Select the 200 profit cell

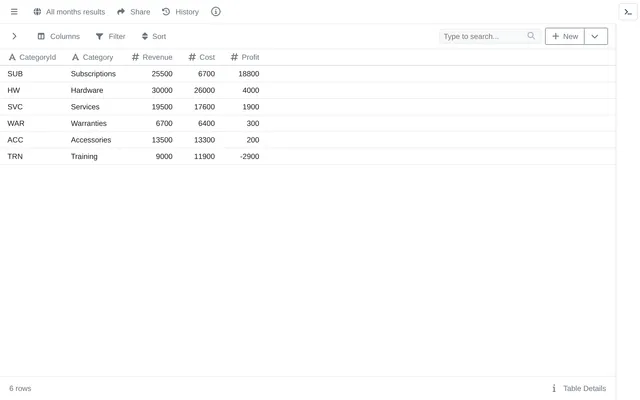coord(253,140)
